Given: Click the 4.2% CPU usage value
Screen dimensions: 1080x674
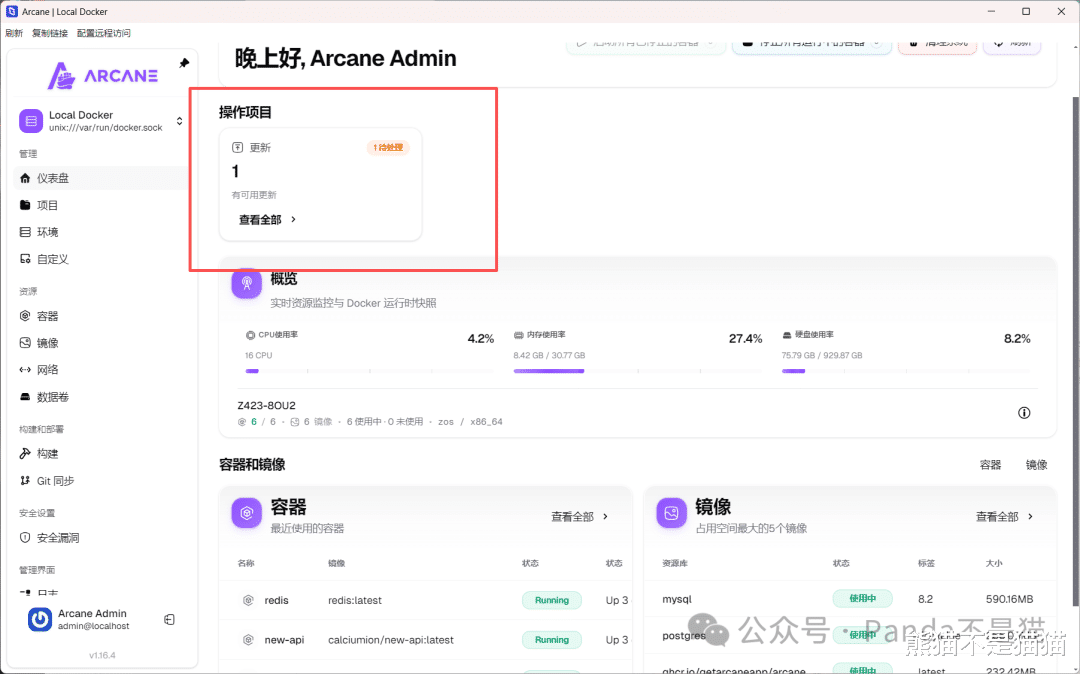Looking at the screenshot, I should click(481, 339).
